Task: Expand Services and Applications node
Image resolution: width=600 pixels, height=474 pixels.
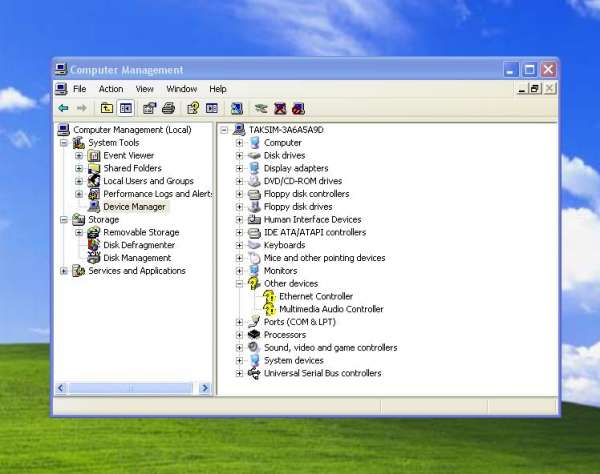Action: 64,271
